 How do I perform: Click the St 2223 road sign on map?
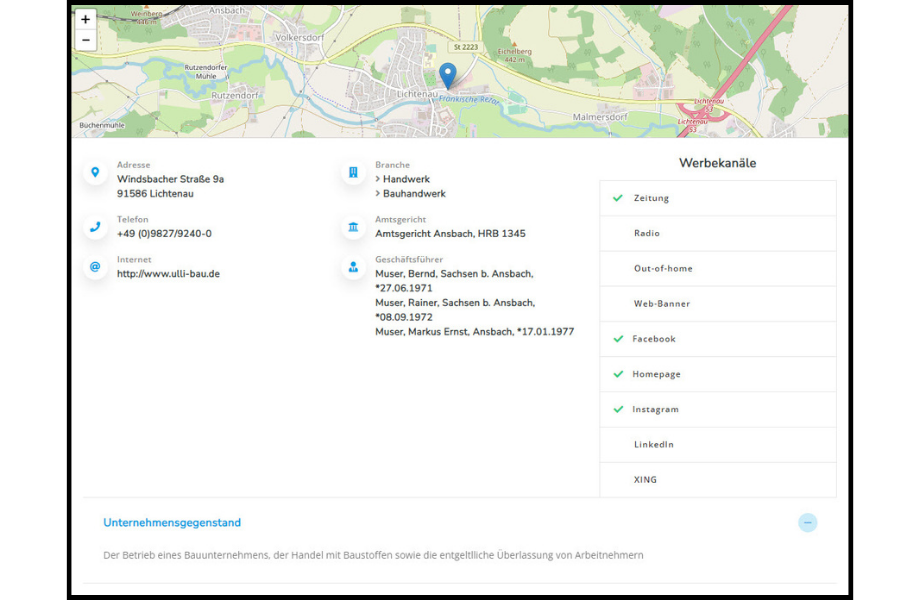(466, 47)
